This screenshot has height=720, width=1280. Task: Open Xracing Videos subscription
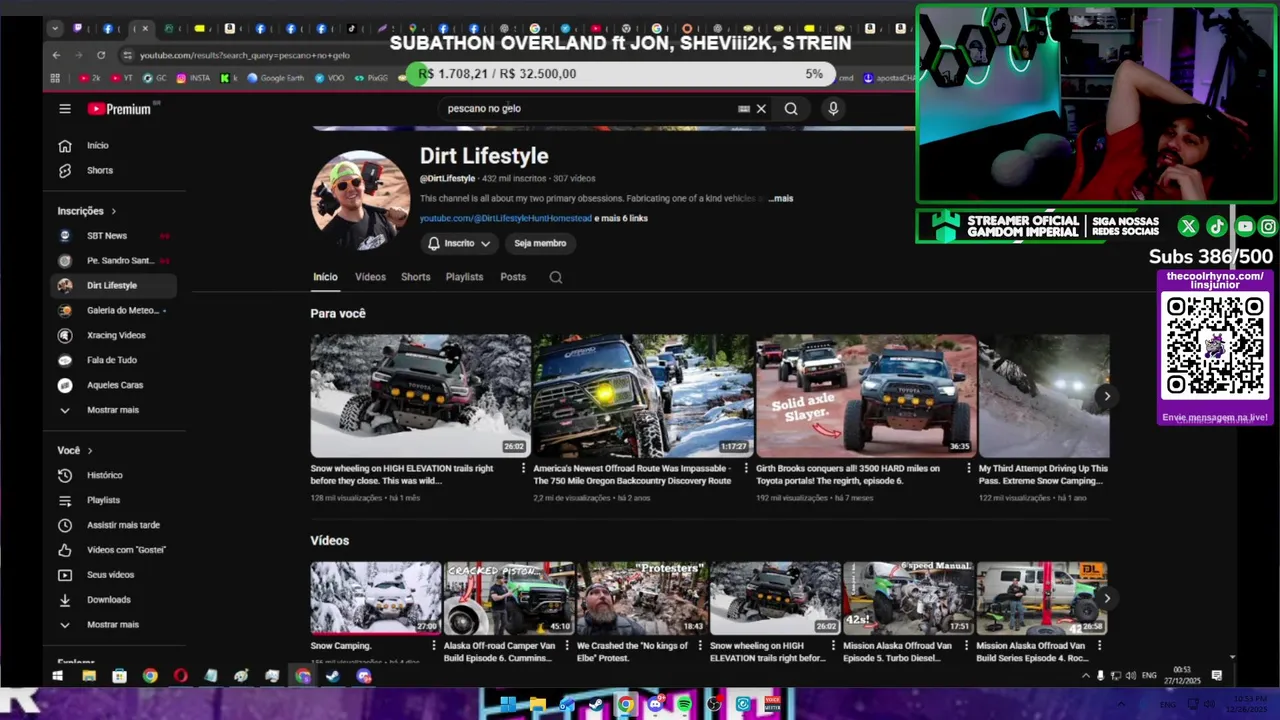pyautogui.click(x=114, y=335)
